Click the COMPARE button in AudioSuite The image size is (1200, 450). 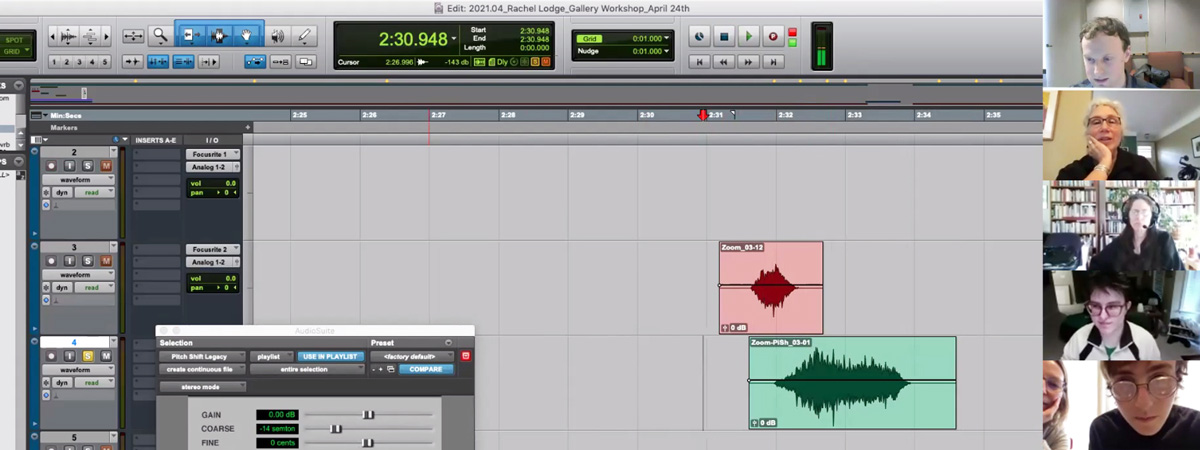click(x=425, y=369)
